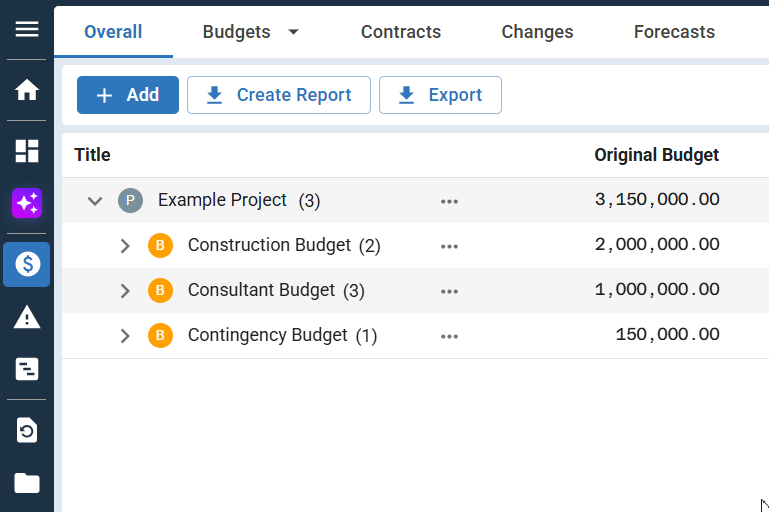This screenshot has width=769, height=512.
Task: Open the warning triangle risks icon
Action: coord(27,318)
